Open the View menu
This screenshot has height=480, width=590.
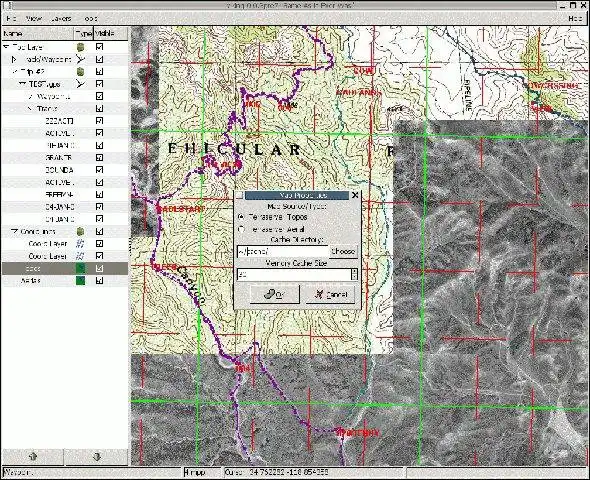[x=33, y=18]
